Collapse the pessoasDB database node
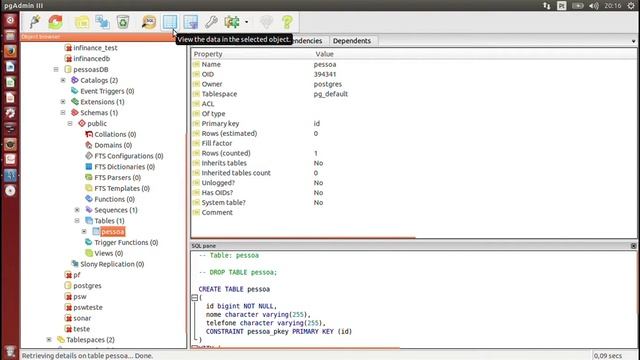640x360 pixels. 56,69
